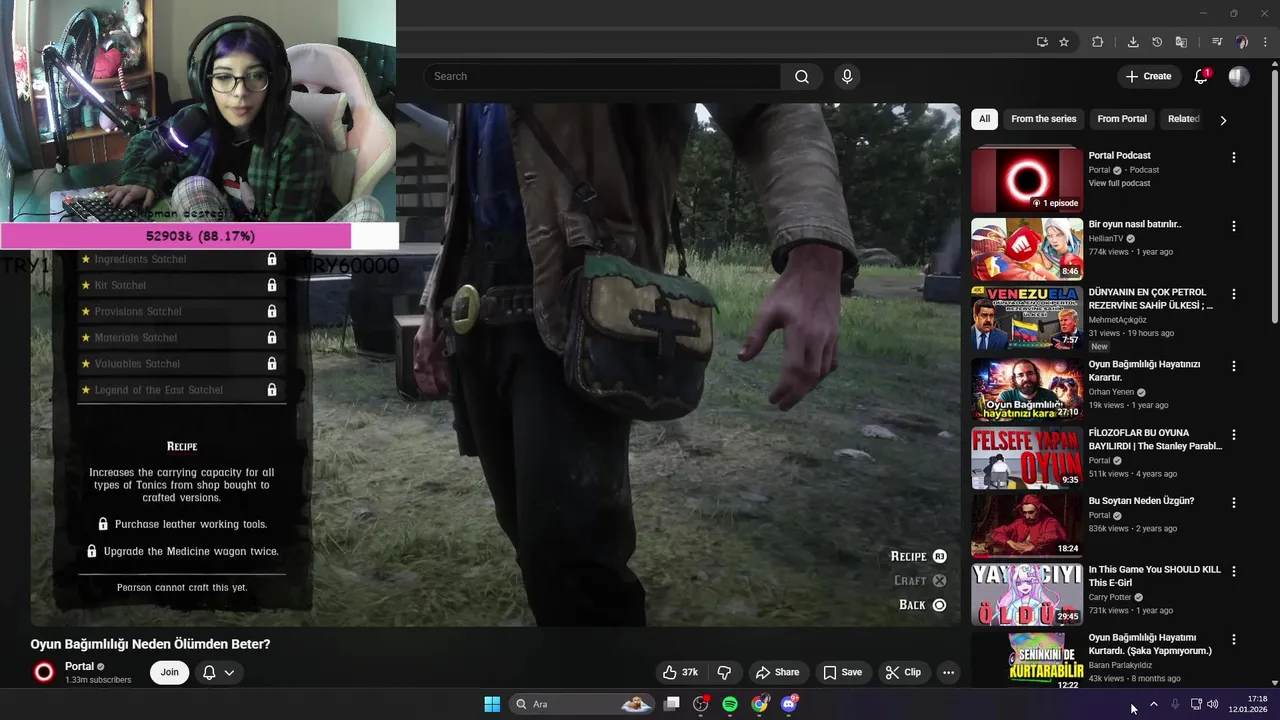
Task: Create a Clip of the video
Action: [903, 672]
